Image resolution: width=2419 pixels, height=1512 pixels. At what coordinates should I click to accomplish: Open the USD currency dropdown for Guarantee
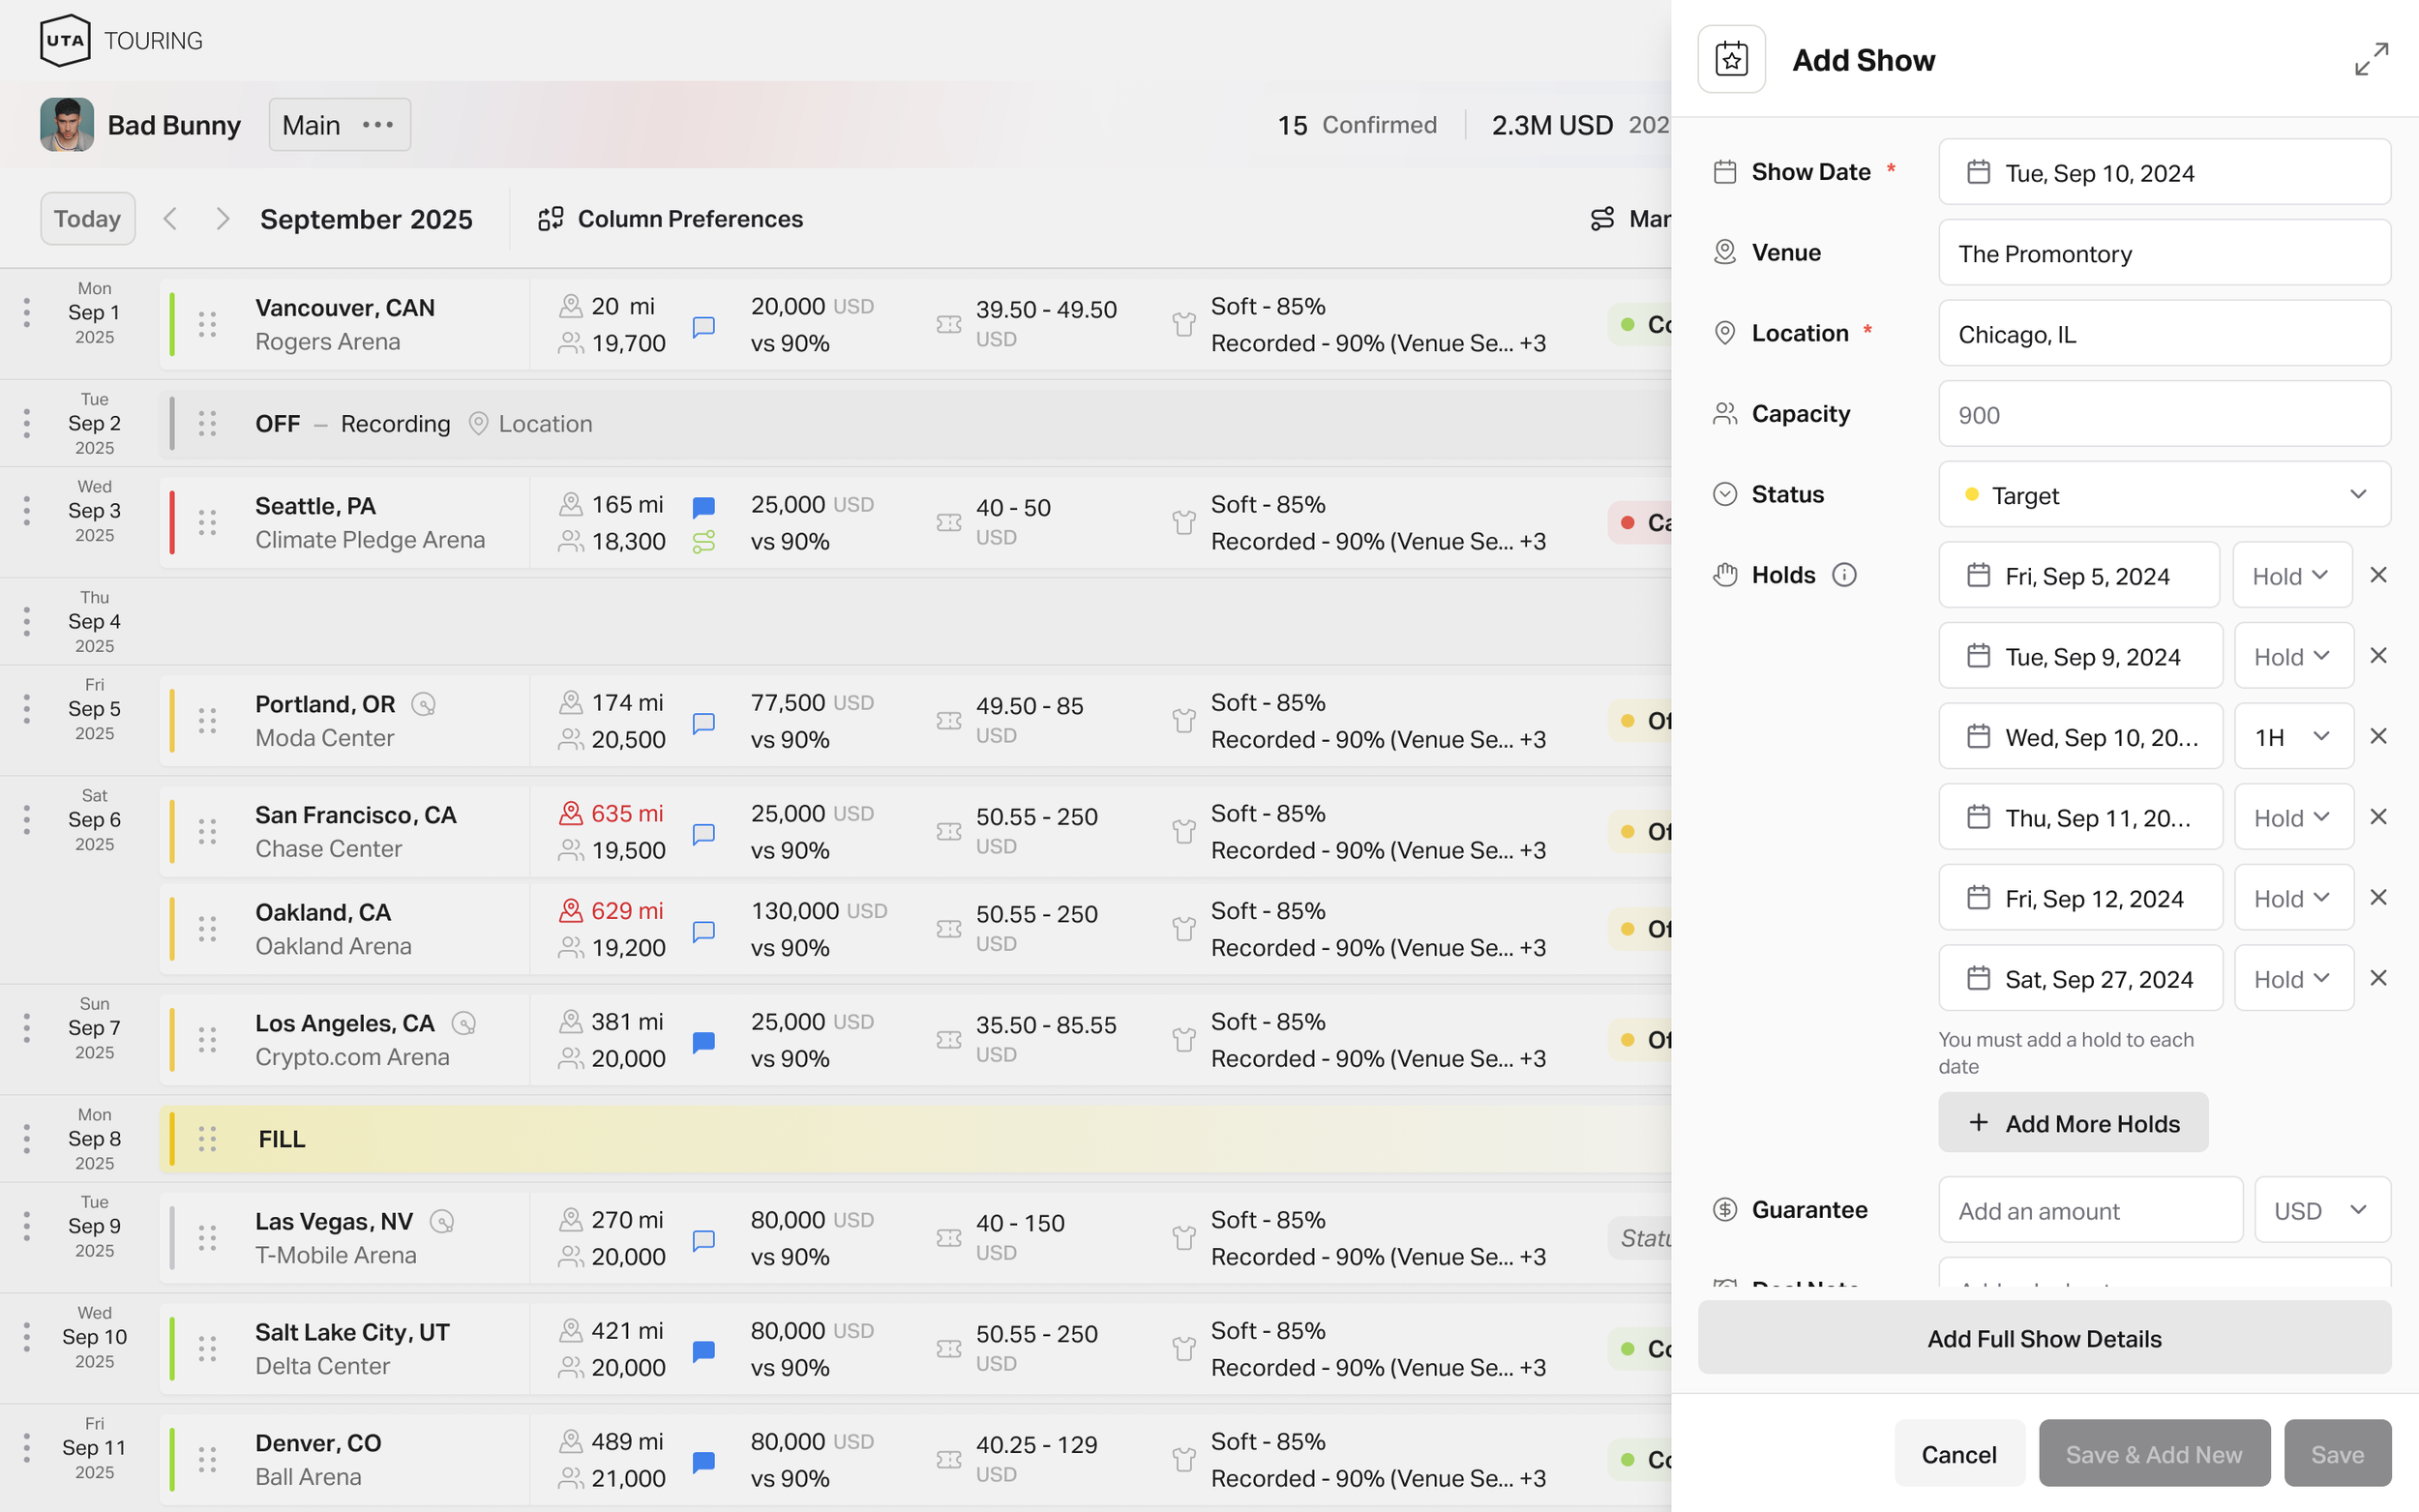tap(2321, 1210)
